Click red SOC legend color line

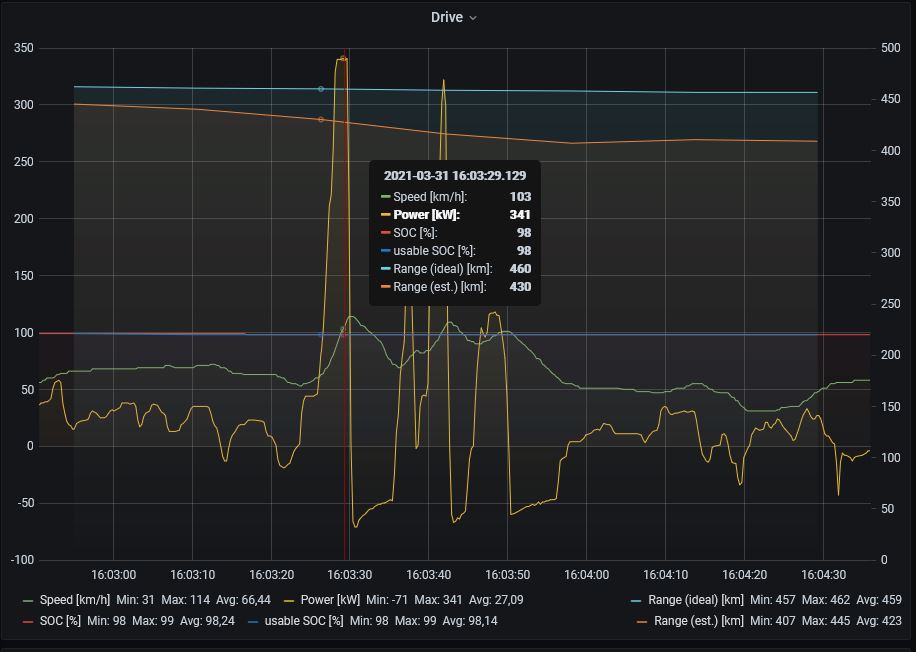(x=28, y=622)
